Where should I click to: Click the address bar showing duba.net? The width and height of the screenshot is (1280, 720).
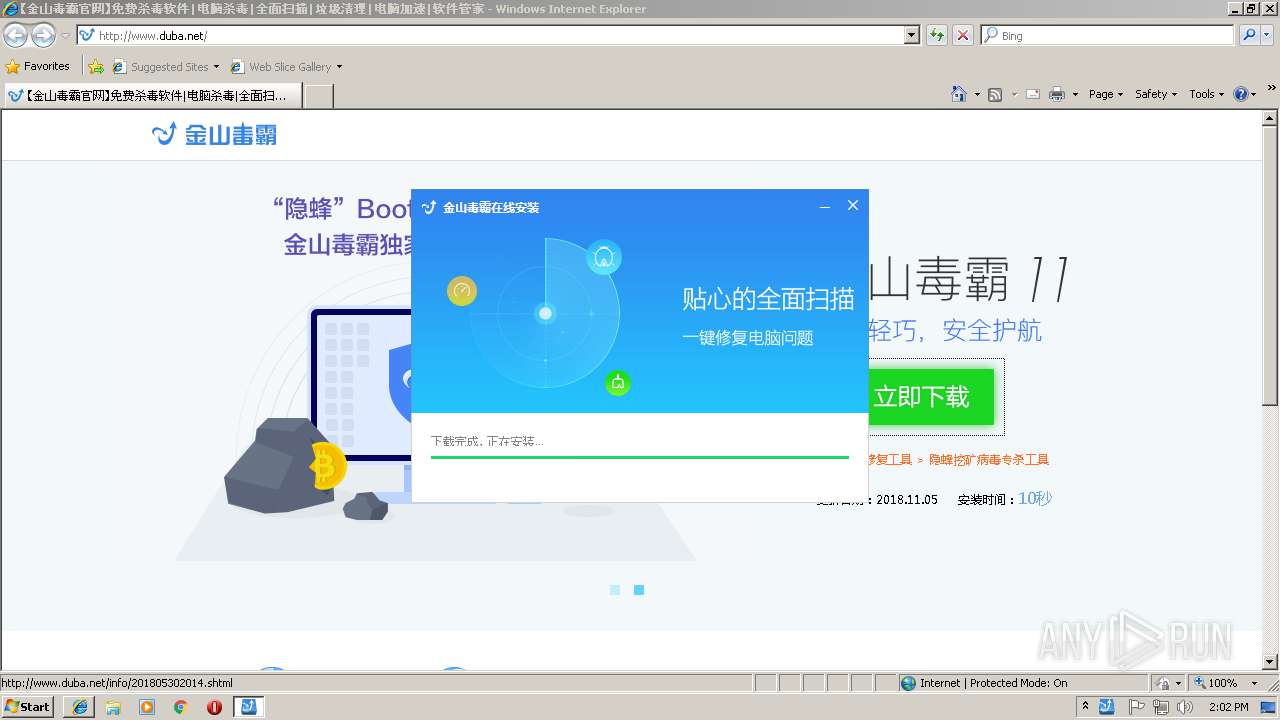coord(490,35)
